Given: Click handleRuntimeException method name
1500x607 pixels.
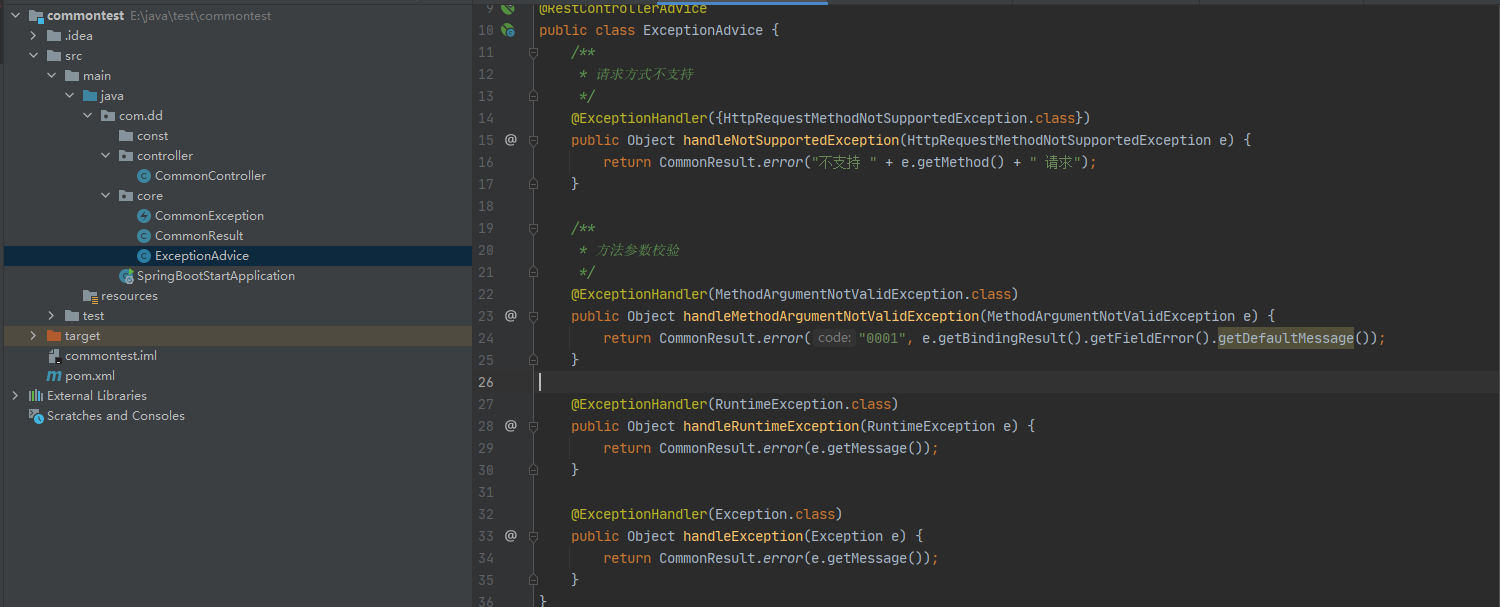Looking at the screenshot, I should (x=771, y=426).
